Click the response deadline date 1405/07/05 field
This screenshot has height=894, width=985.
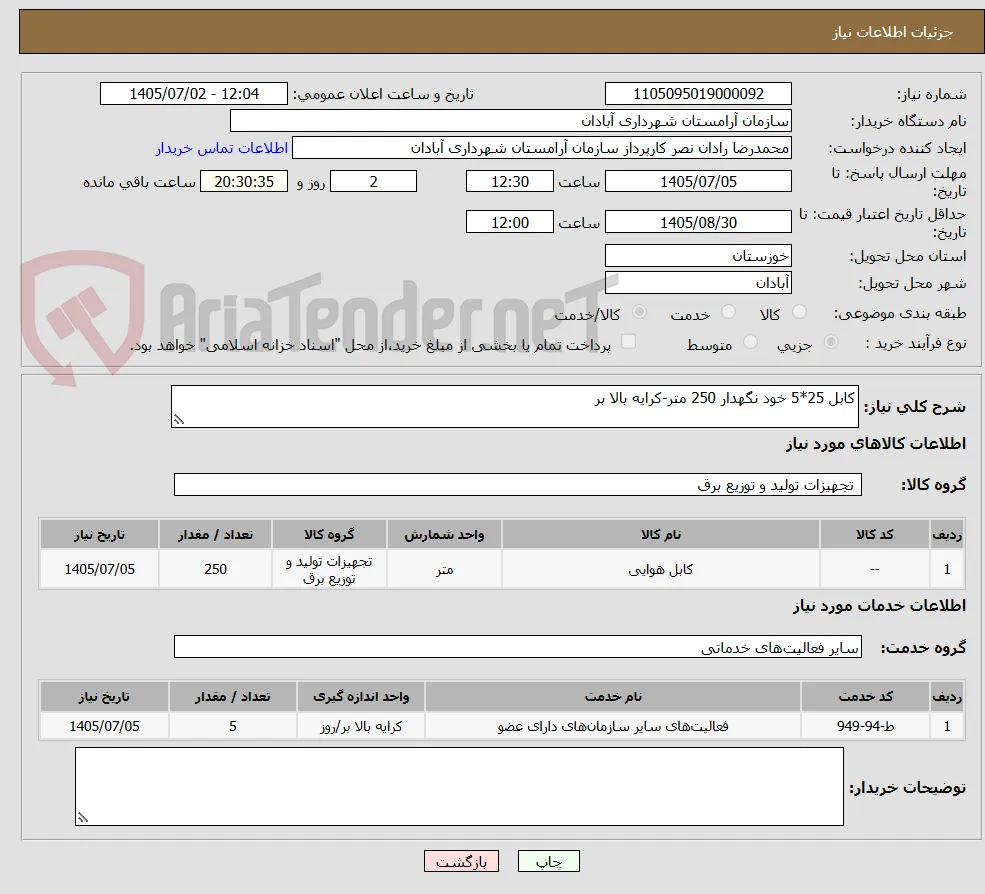point(698,182)
